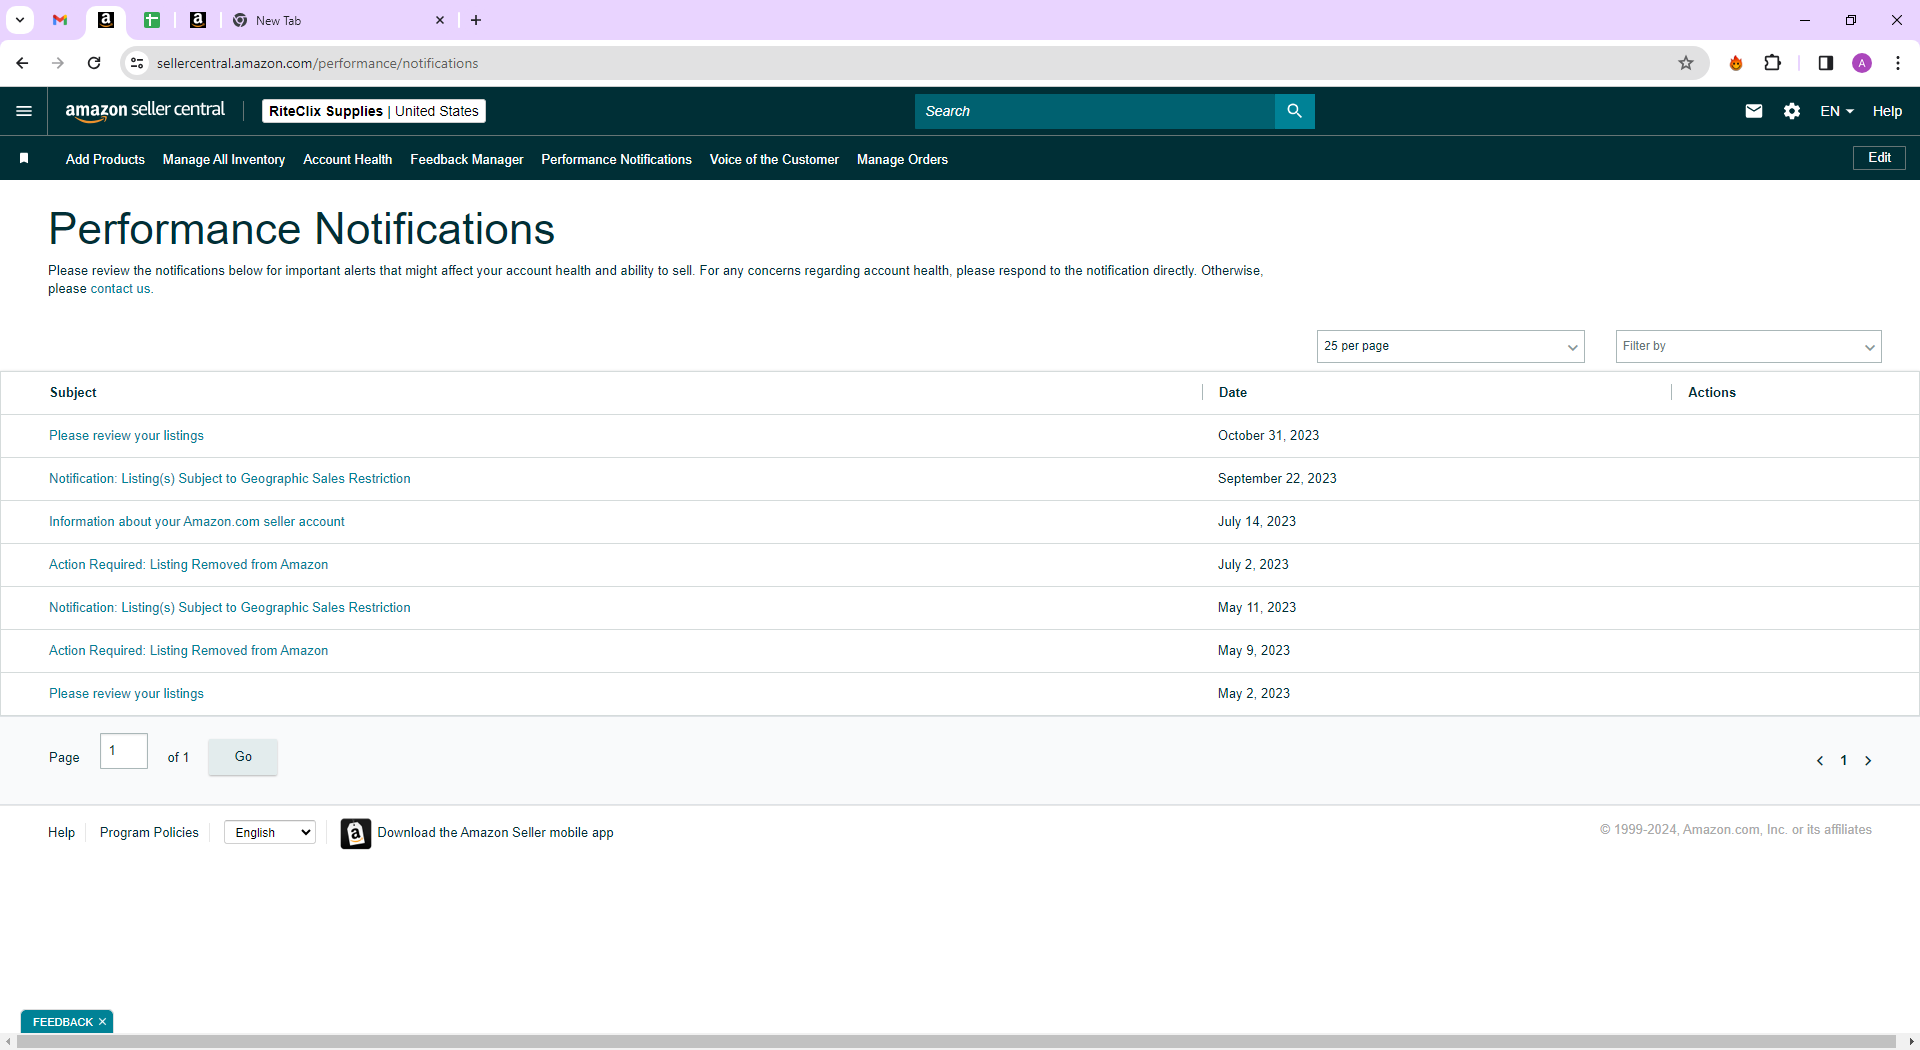Open May 11 Geographic Sales Restriction notification
This screenshot has width=1920, height=1050.
pyautogui.click(x=230, y=608)
